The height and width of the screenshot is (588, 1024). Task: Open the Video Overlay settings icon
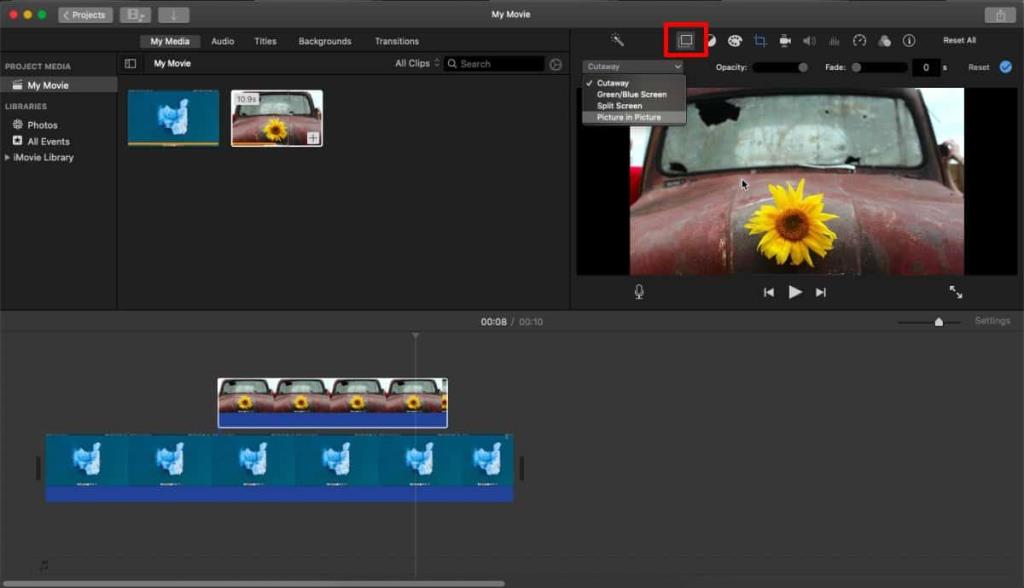pos(685,40)
